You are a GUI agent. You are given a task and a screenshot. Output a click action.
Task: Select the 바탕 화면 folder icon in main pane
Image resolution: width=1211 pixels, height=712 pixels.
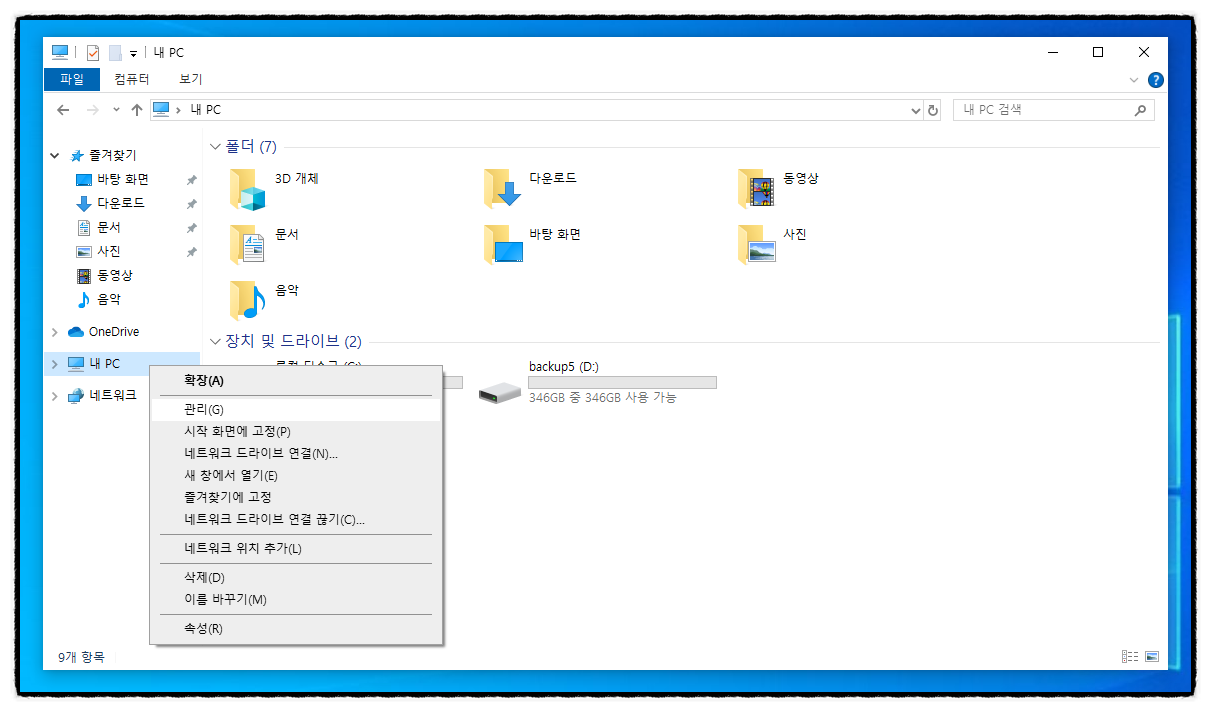503,243
